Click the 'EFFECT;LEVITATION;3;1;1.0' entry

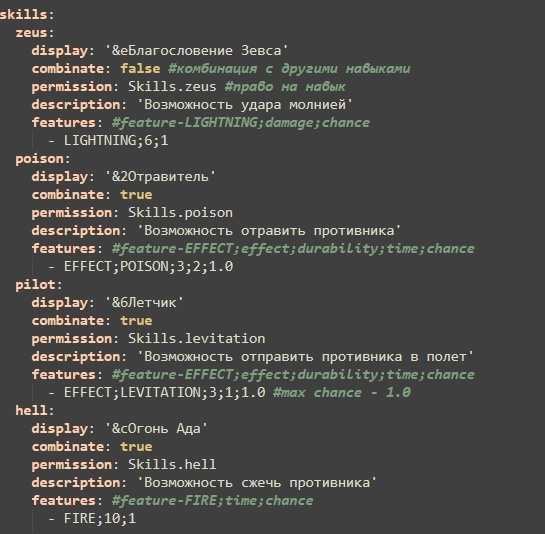coord(165,393)
